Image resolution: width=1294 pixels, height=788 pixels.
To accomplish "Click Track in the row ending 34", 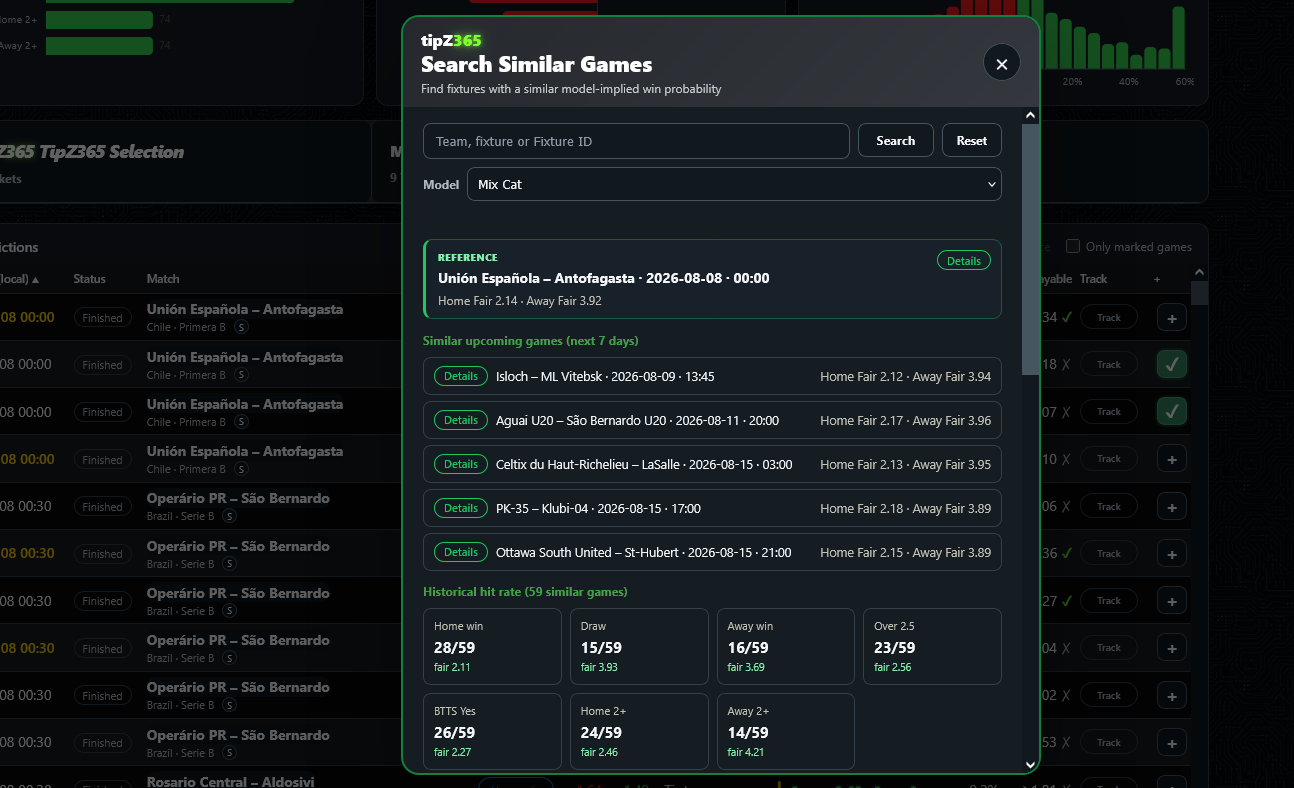I will (1108, 317).
